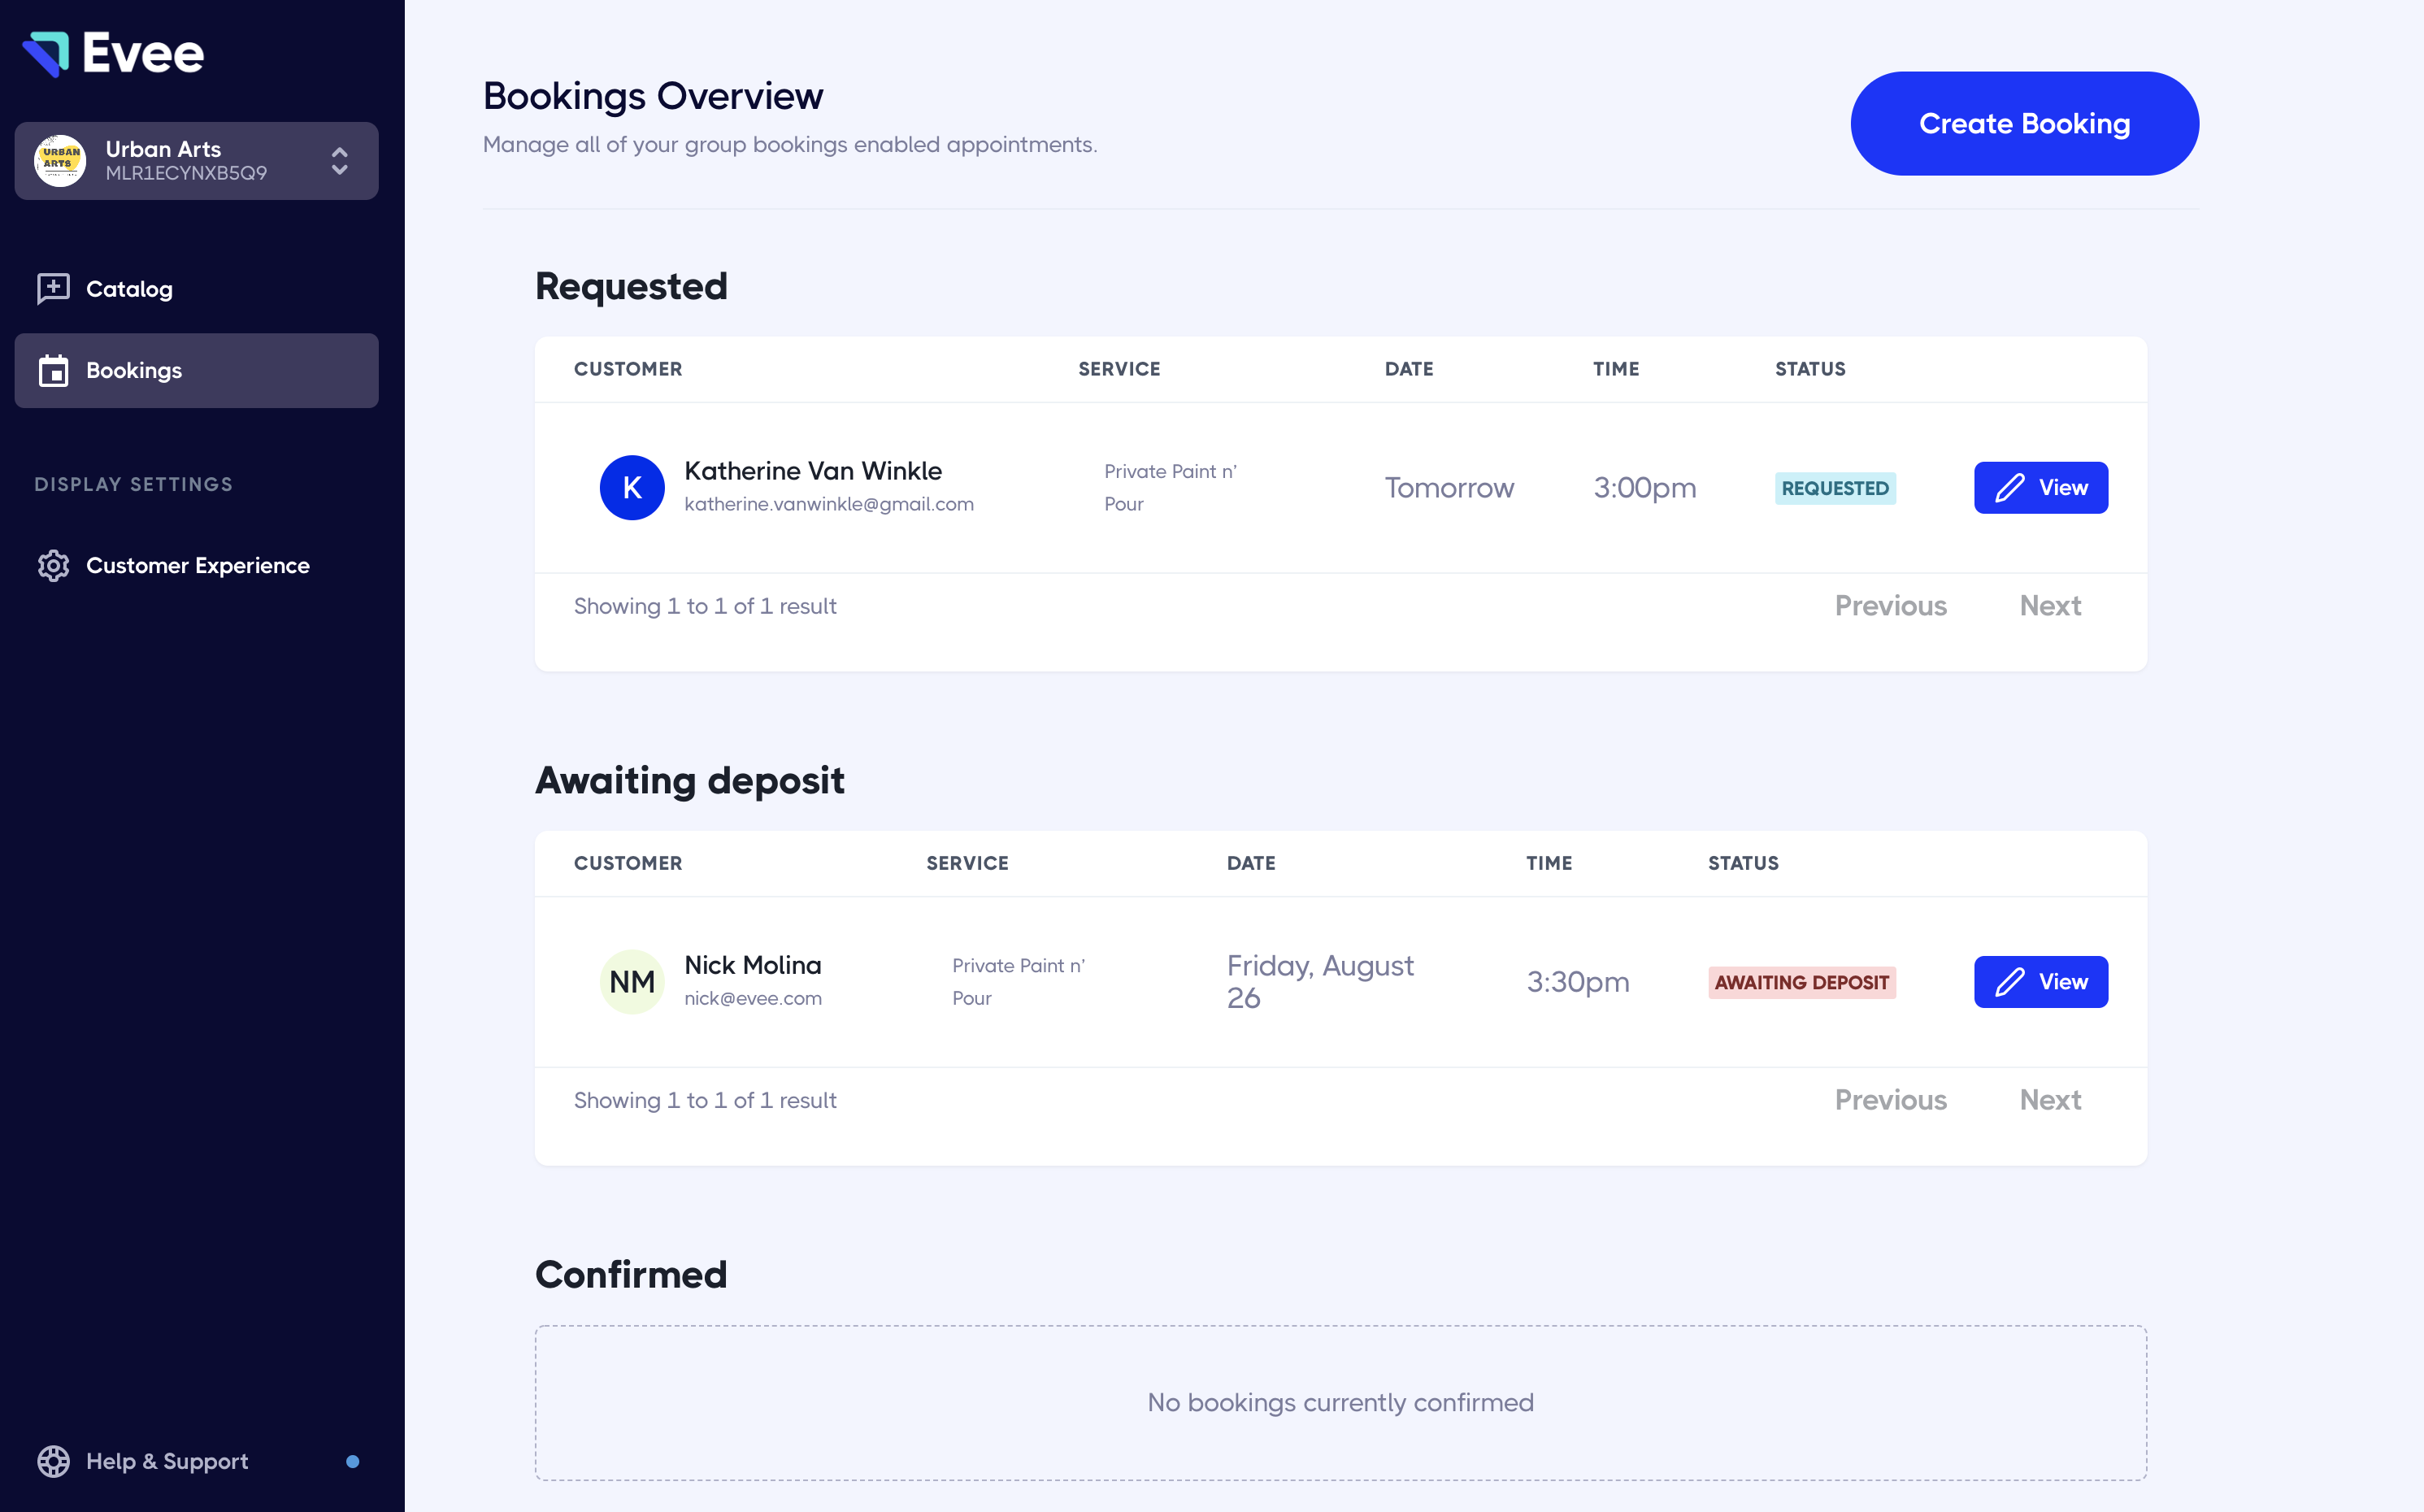
Task: Open the Bookings menu item
Action: coord(134,371)
